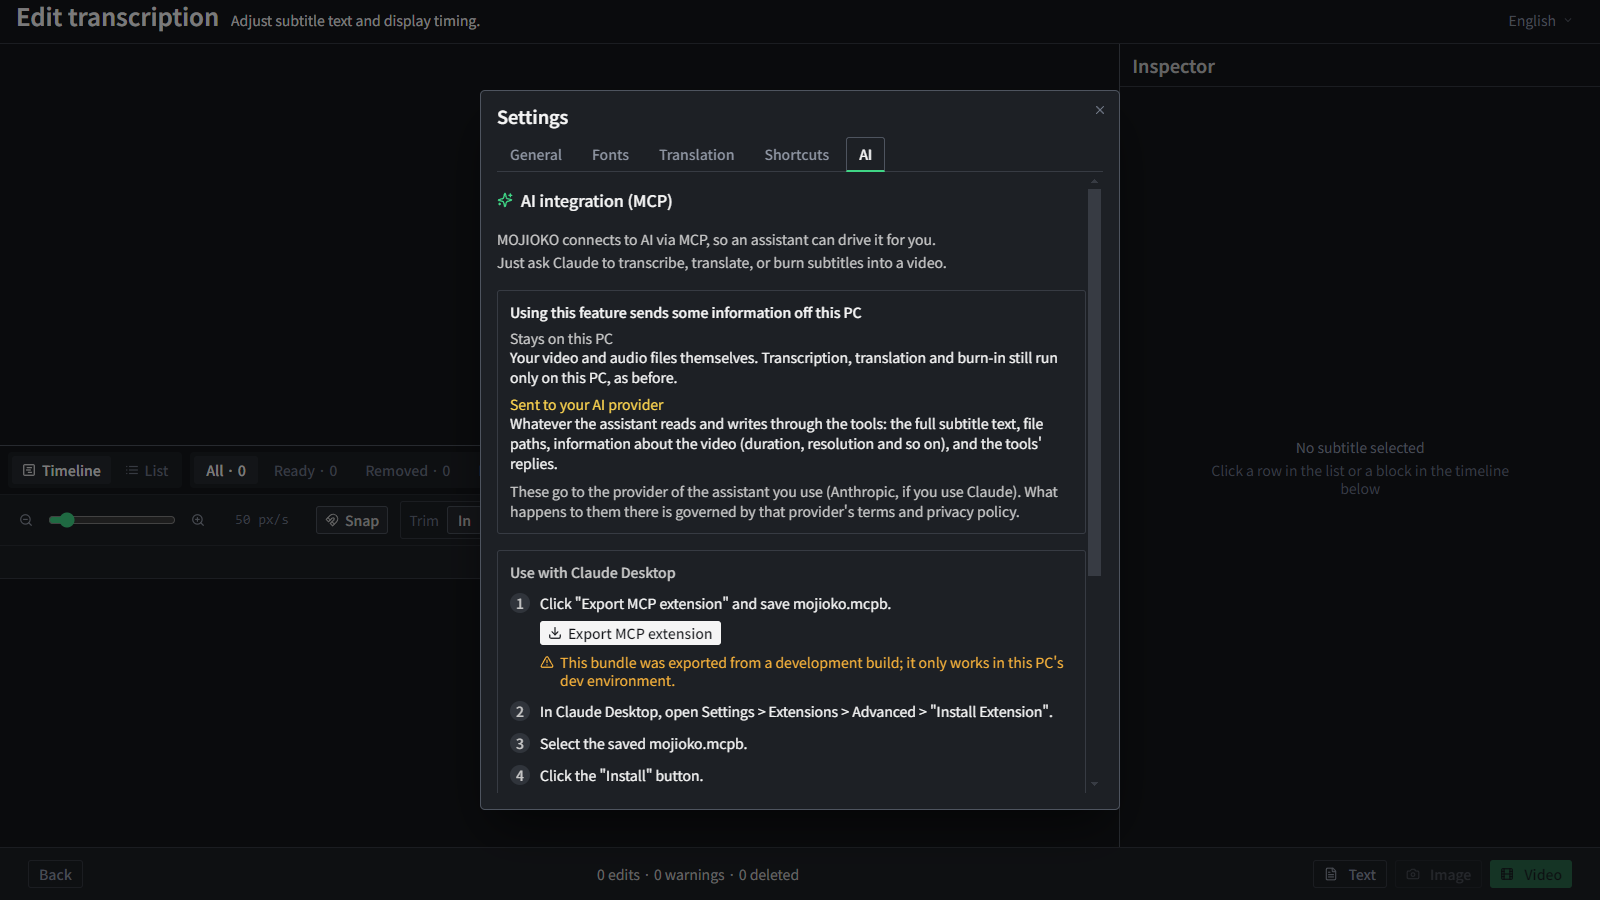Click the 'No subtitle selected' message
Viewport: 1600px width, 900px height.
[1360, 448]
